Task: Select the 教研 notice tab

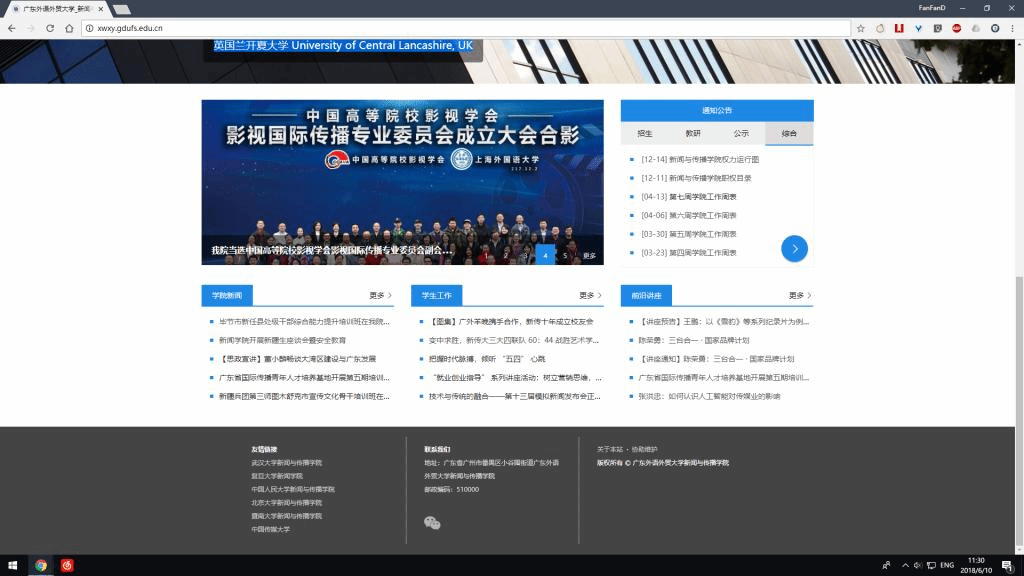Action: (x=693, y=133)
